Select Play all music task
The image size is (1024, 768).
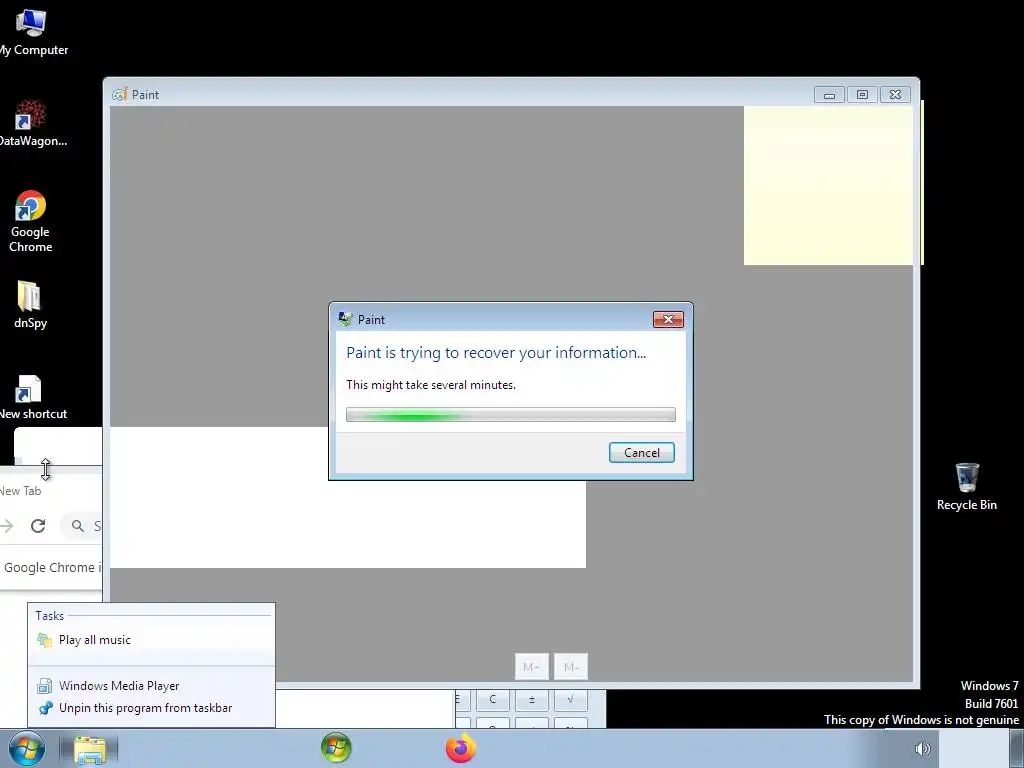pyautogui.click(x=150, y=640)
